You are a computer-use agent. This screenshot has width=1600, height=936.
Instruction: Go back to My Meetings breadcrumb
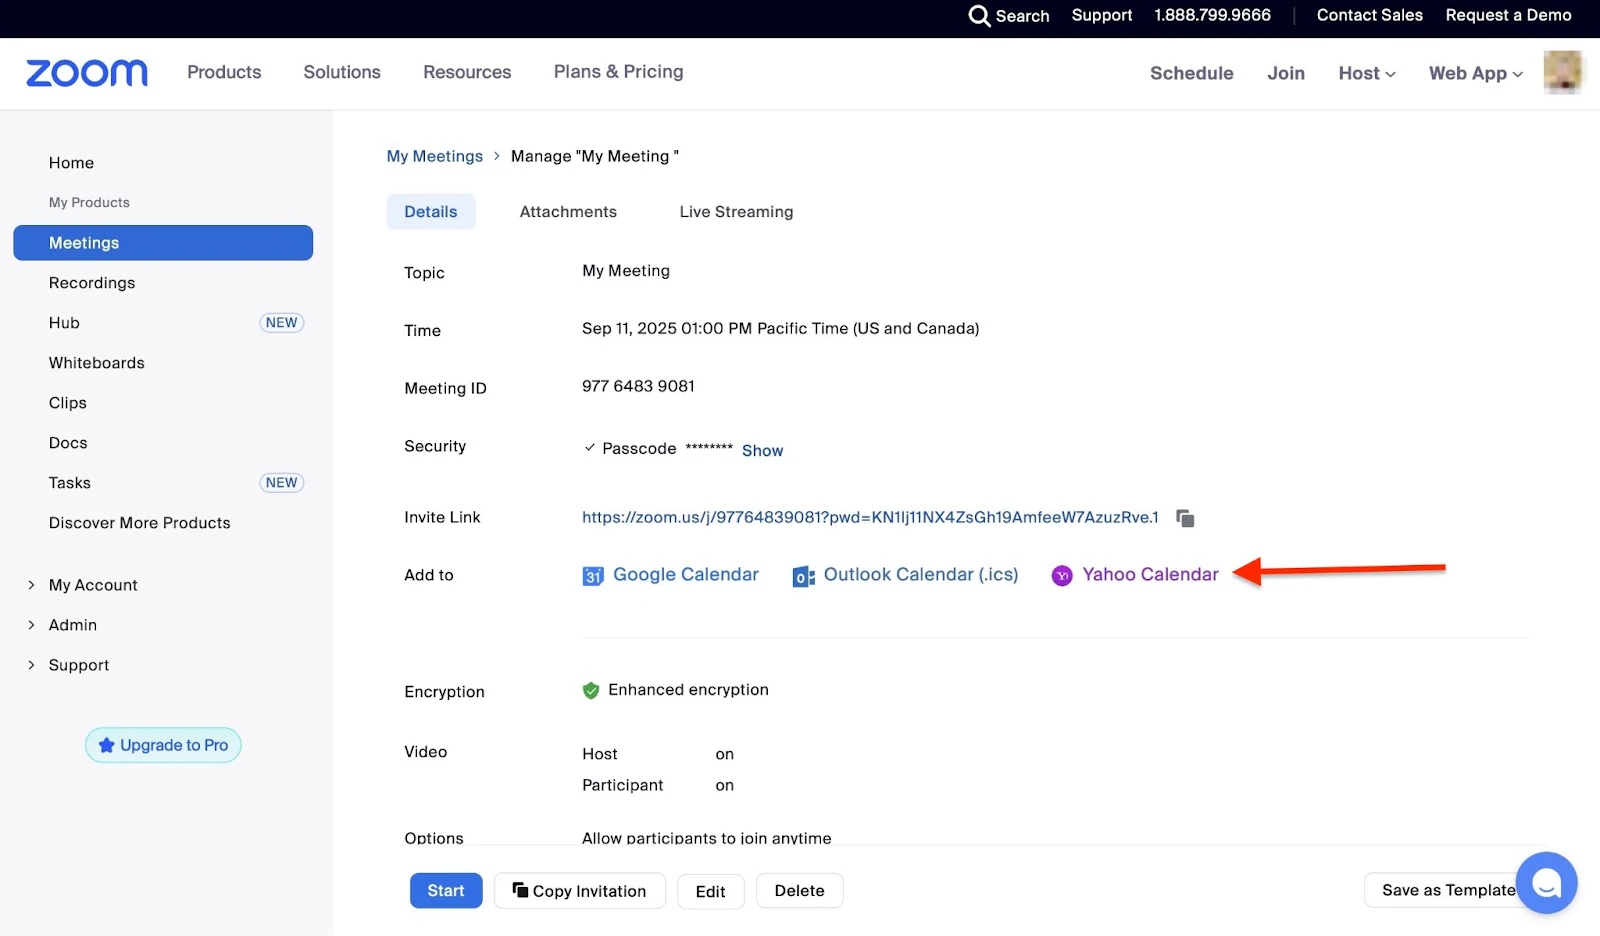tap(435, 156)
